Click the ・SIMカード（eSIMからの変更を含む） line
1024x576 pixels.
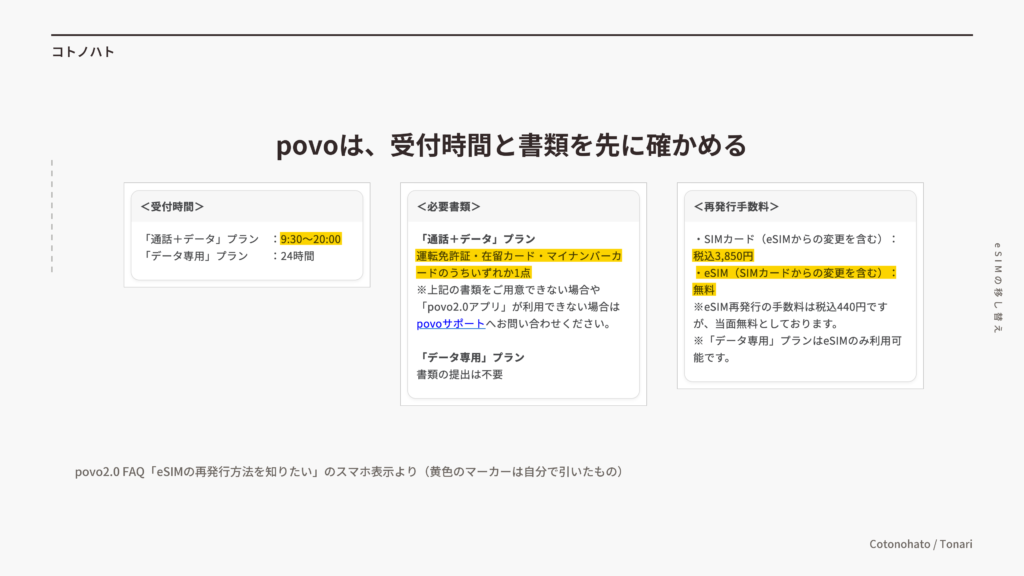click(795, 239)
